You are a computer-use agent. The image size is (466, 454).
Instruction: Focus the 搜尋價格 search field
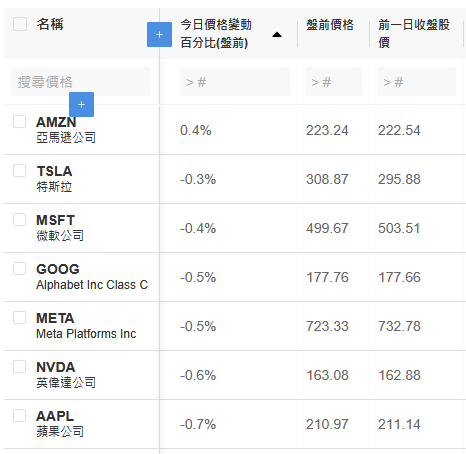point(81,82)
